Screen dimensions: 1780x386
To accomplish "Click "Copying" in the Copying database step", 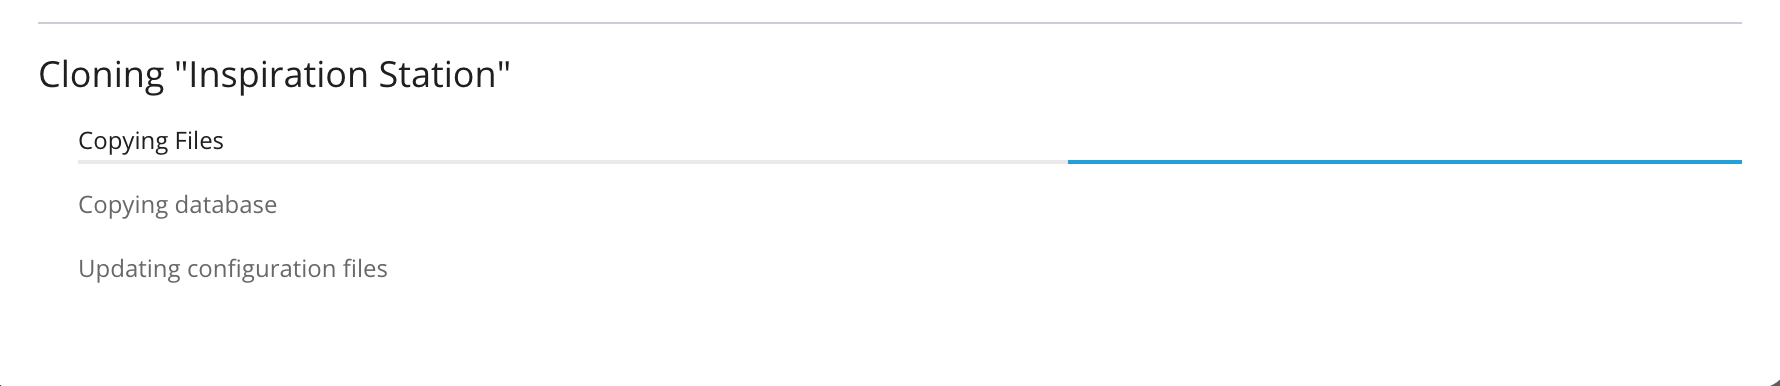I will coord(123,206).
